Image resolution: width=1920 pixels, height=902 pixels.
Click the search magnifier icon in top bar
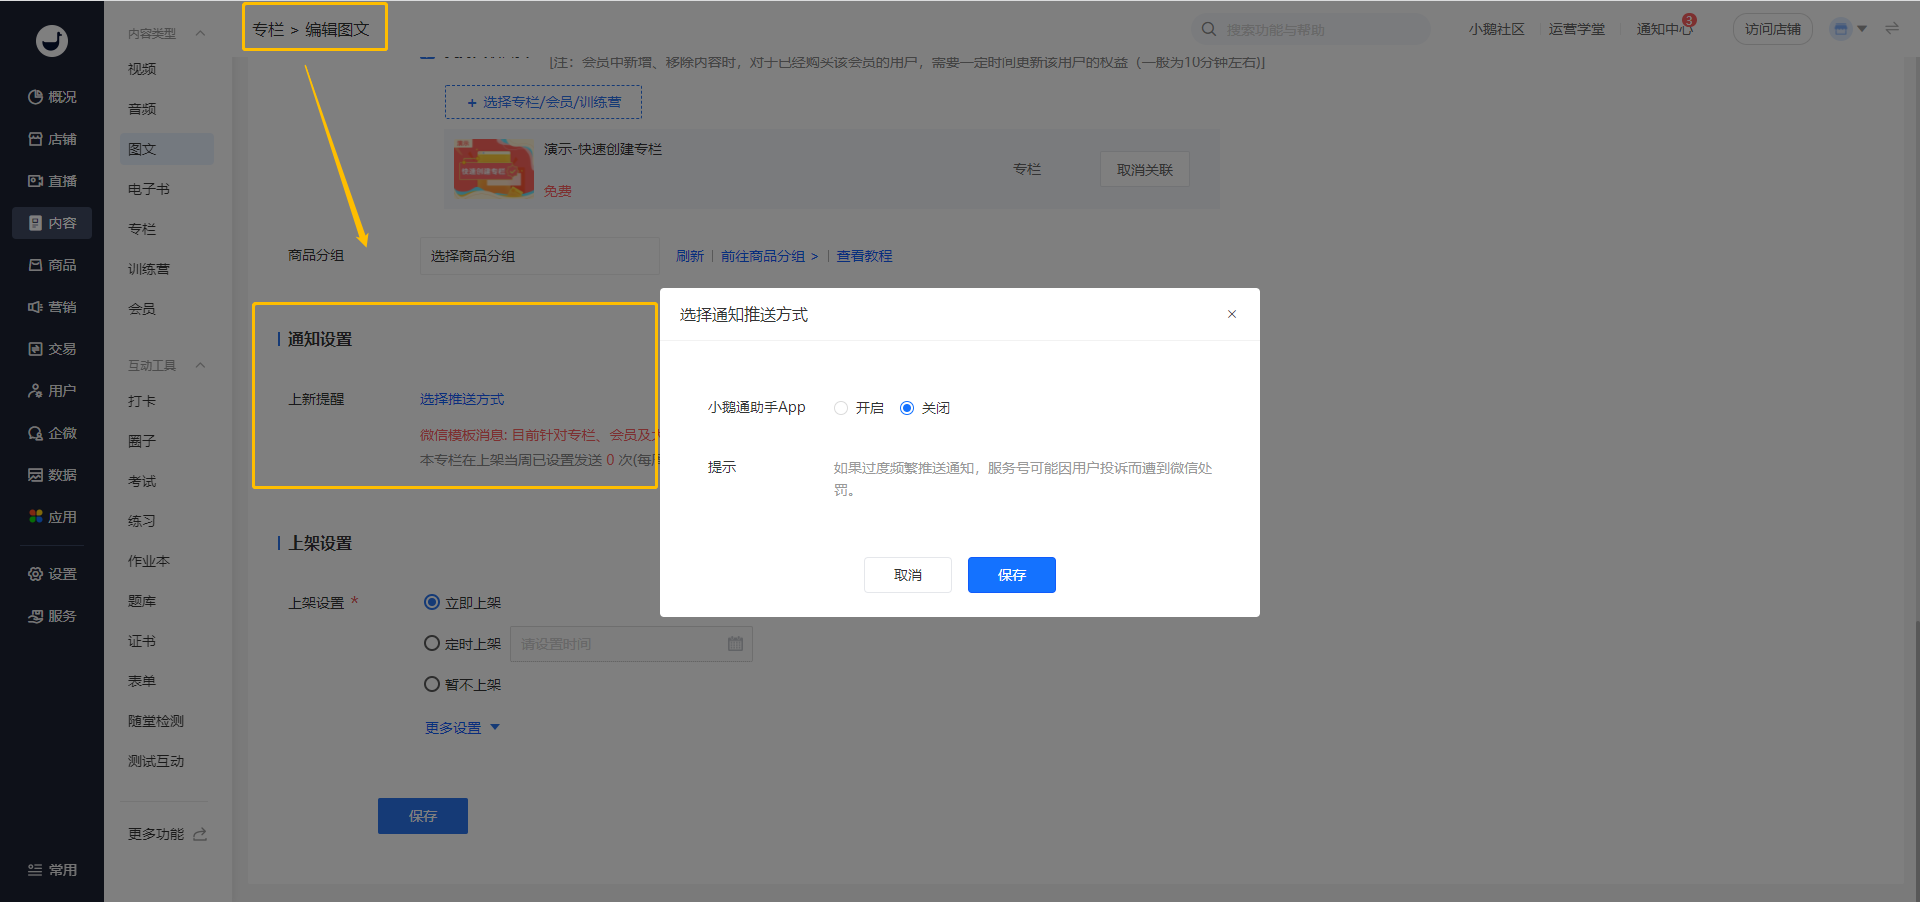click(1209, 29)
